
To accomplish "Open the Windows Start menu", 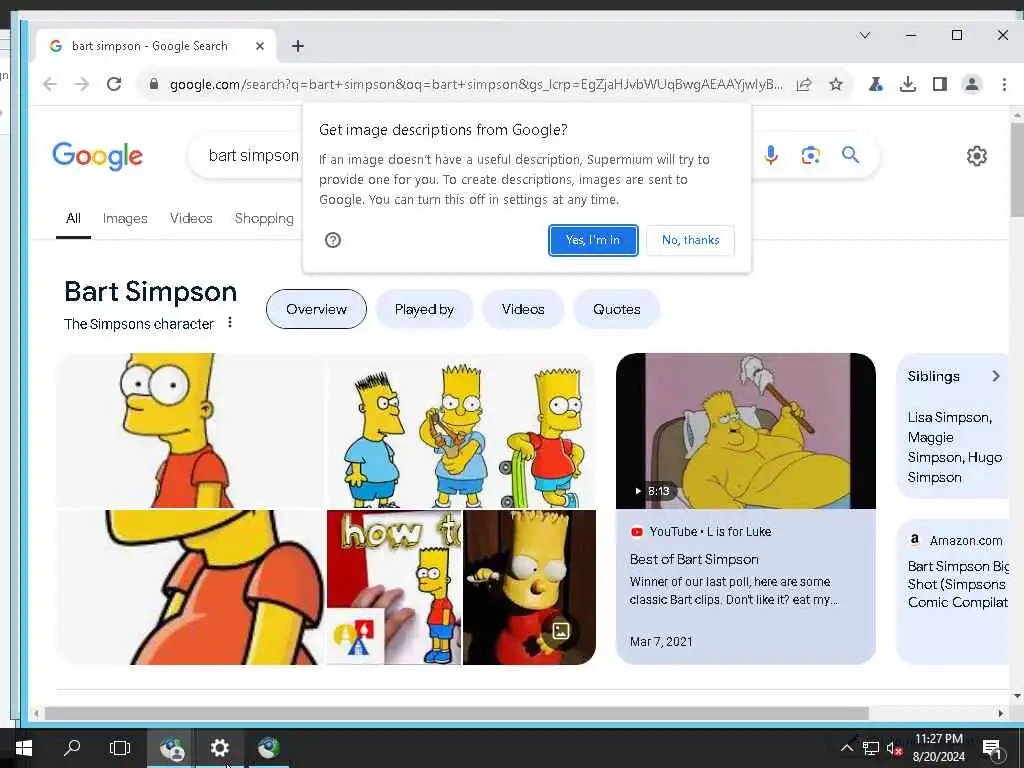I will coord(24,748).
